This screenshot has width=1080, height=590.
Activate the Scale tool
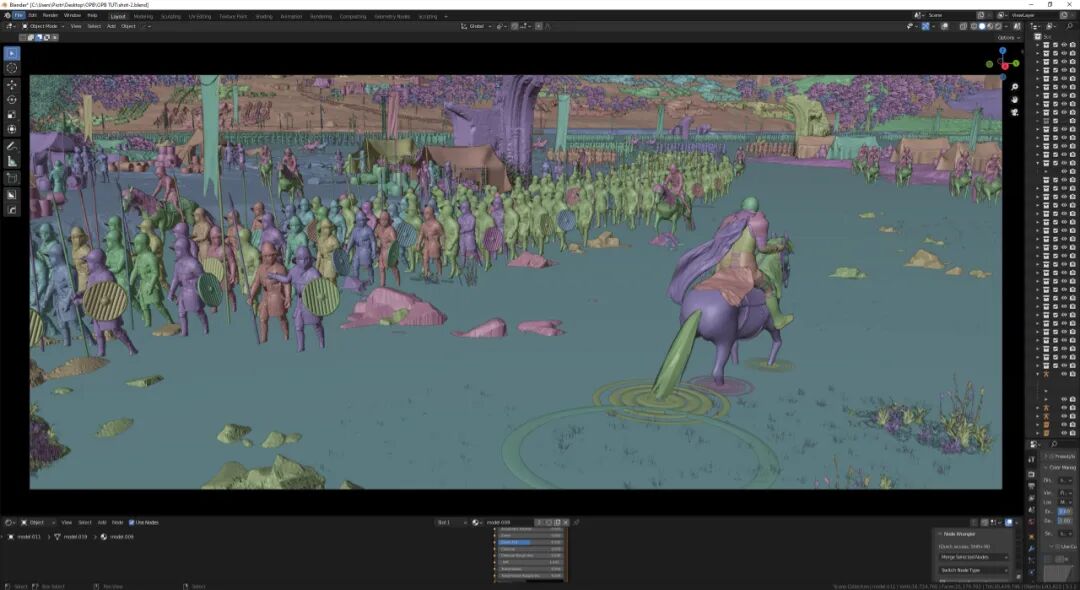point(12,114)
